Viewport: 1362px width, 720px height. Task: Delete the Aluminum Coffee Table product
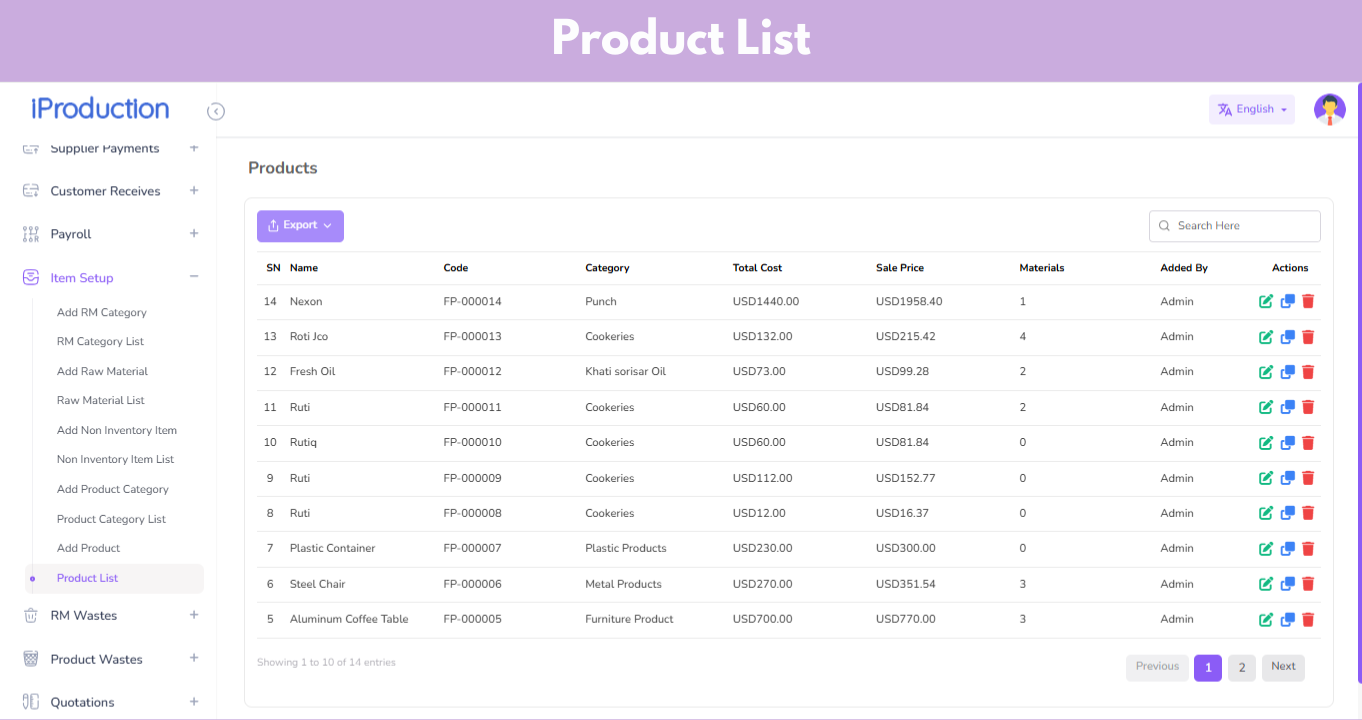pos(1308,619)
